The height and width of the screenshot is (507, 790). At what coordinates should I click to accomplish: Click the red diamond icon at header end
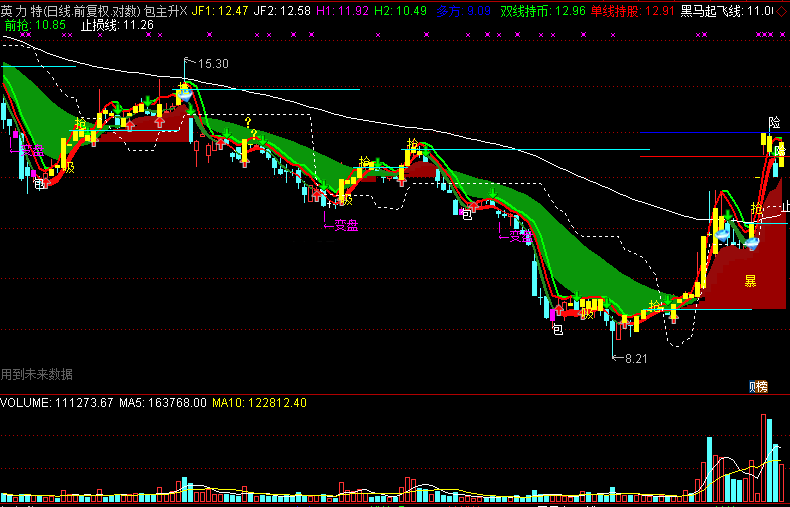coord(781,11)
